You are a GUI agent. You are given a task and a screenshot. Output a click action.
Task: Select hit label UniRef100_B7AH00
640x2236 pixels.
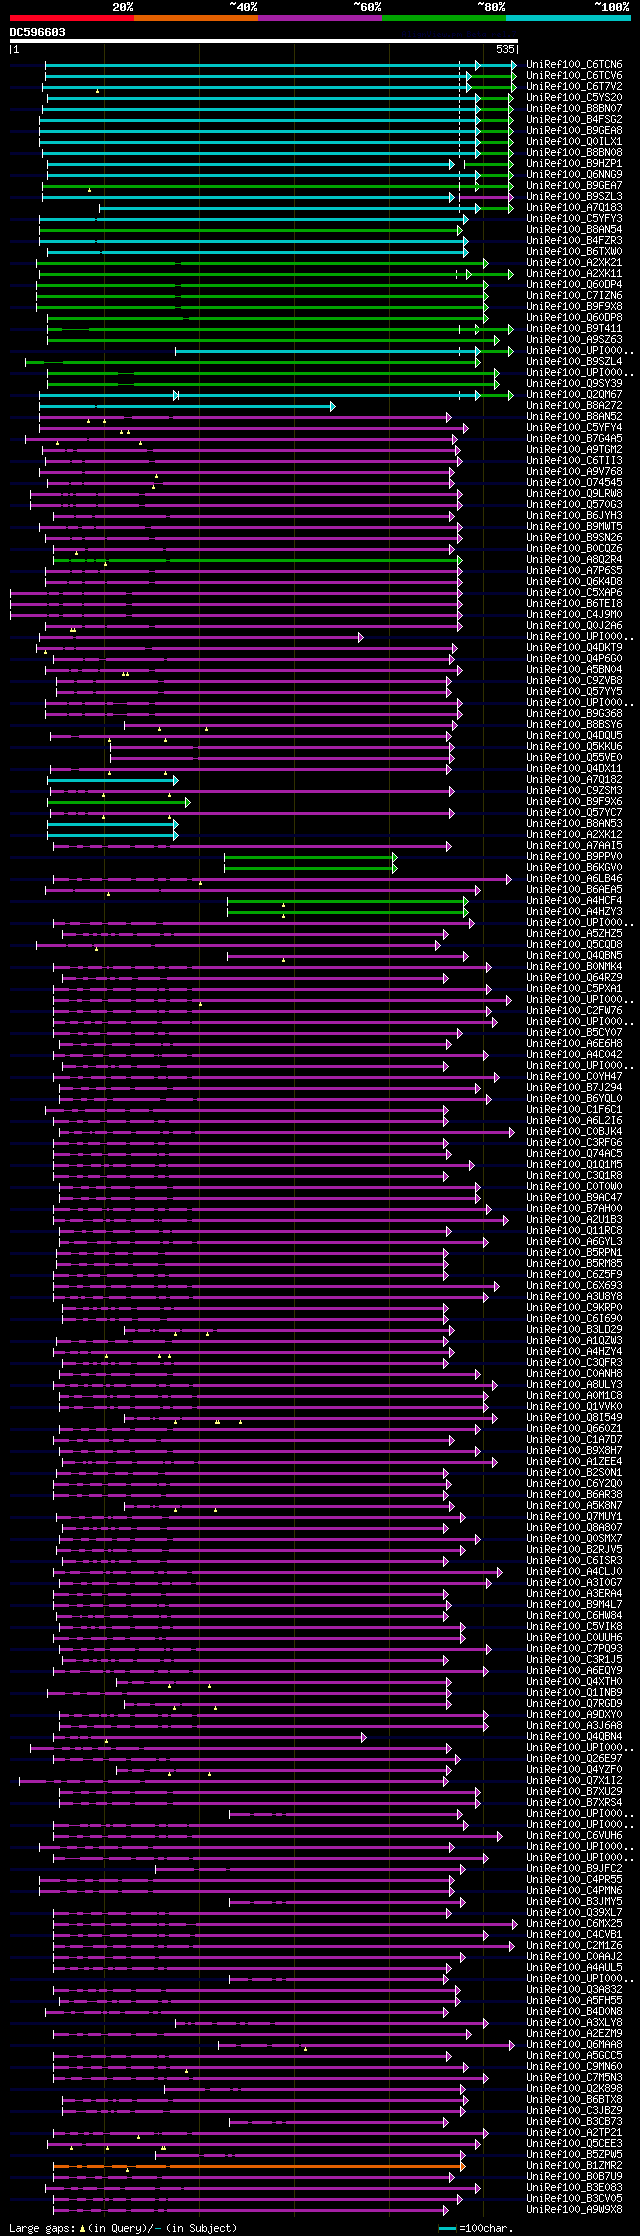click(574, 1209)
